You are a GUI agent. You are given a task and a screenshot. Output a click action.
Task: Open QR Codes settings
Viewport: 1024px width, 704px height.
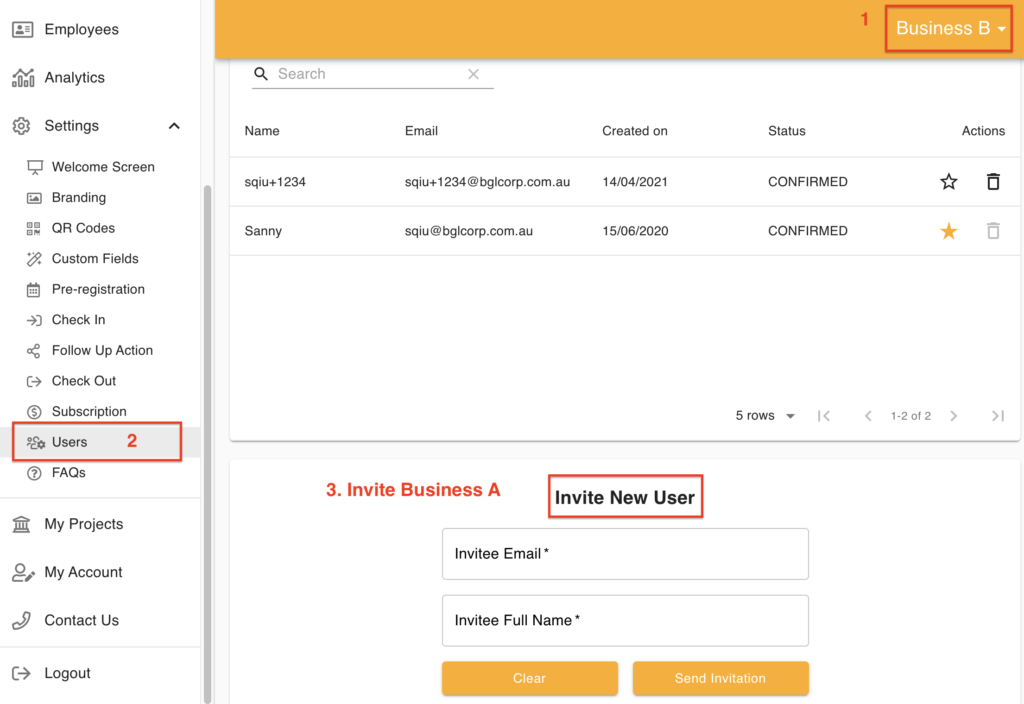pyautogui.click(x=83, y=228)
